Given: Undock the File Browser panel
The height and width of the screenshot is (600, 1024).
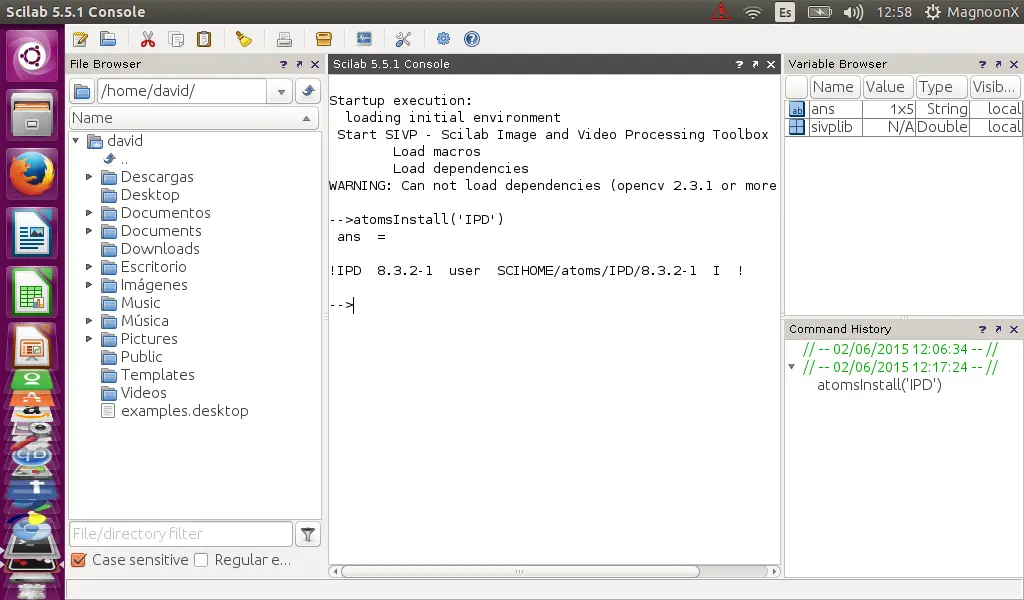Looking at the screenshot, I should (x=299, y=64).
